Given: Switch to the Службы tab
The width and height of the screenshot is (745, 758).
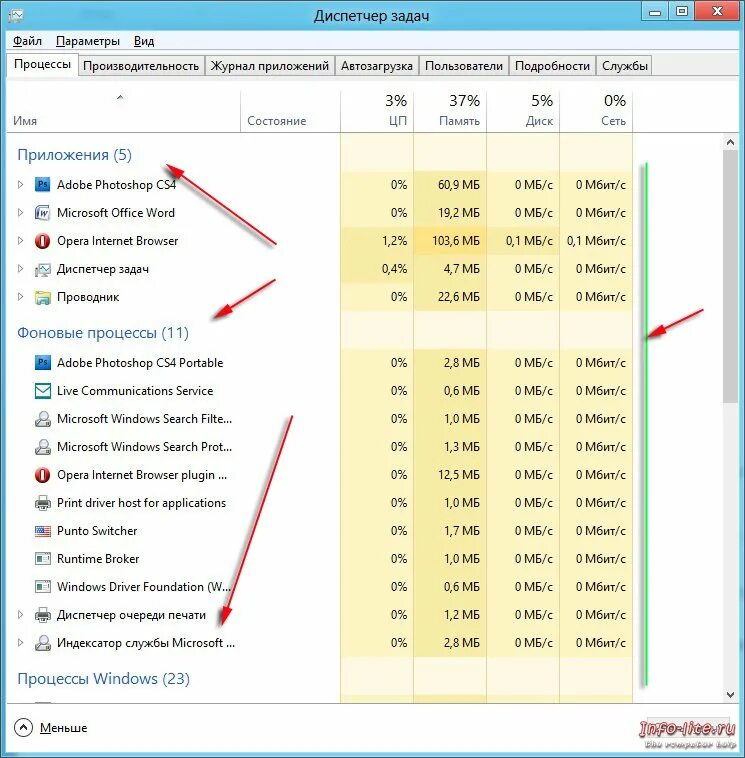Looking at the screenshot, I should [x=625, y=66].
